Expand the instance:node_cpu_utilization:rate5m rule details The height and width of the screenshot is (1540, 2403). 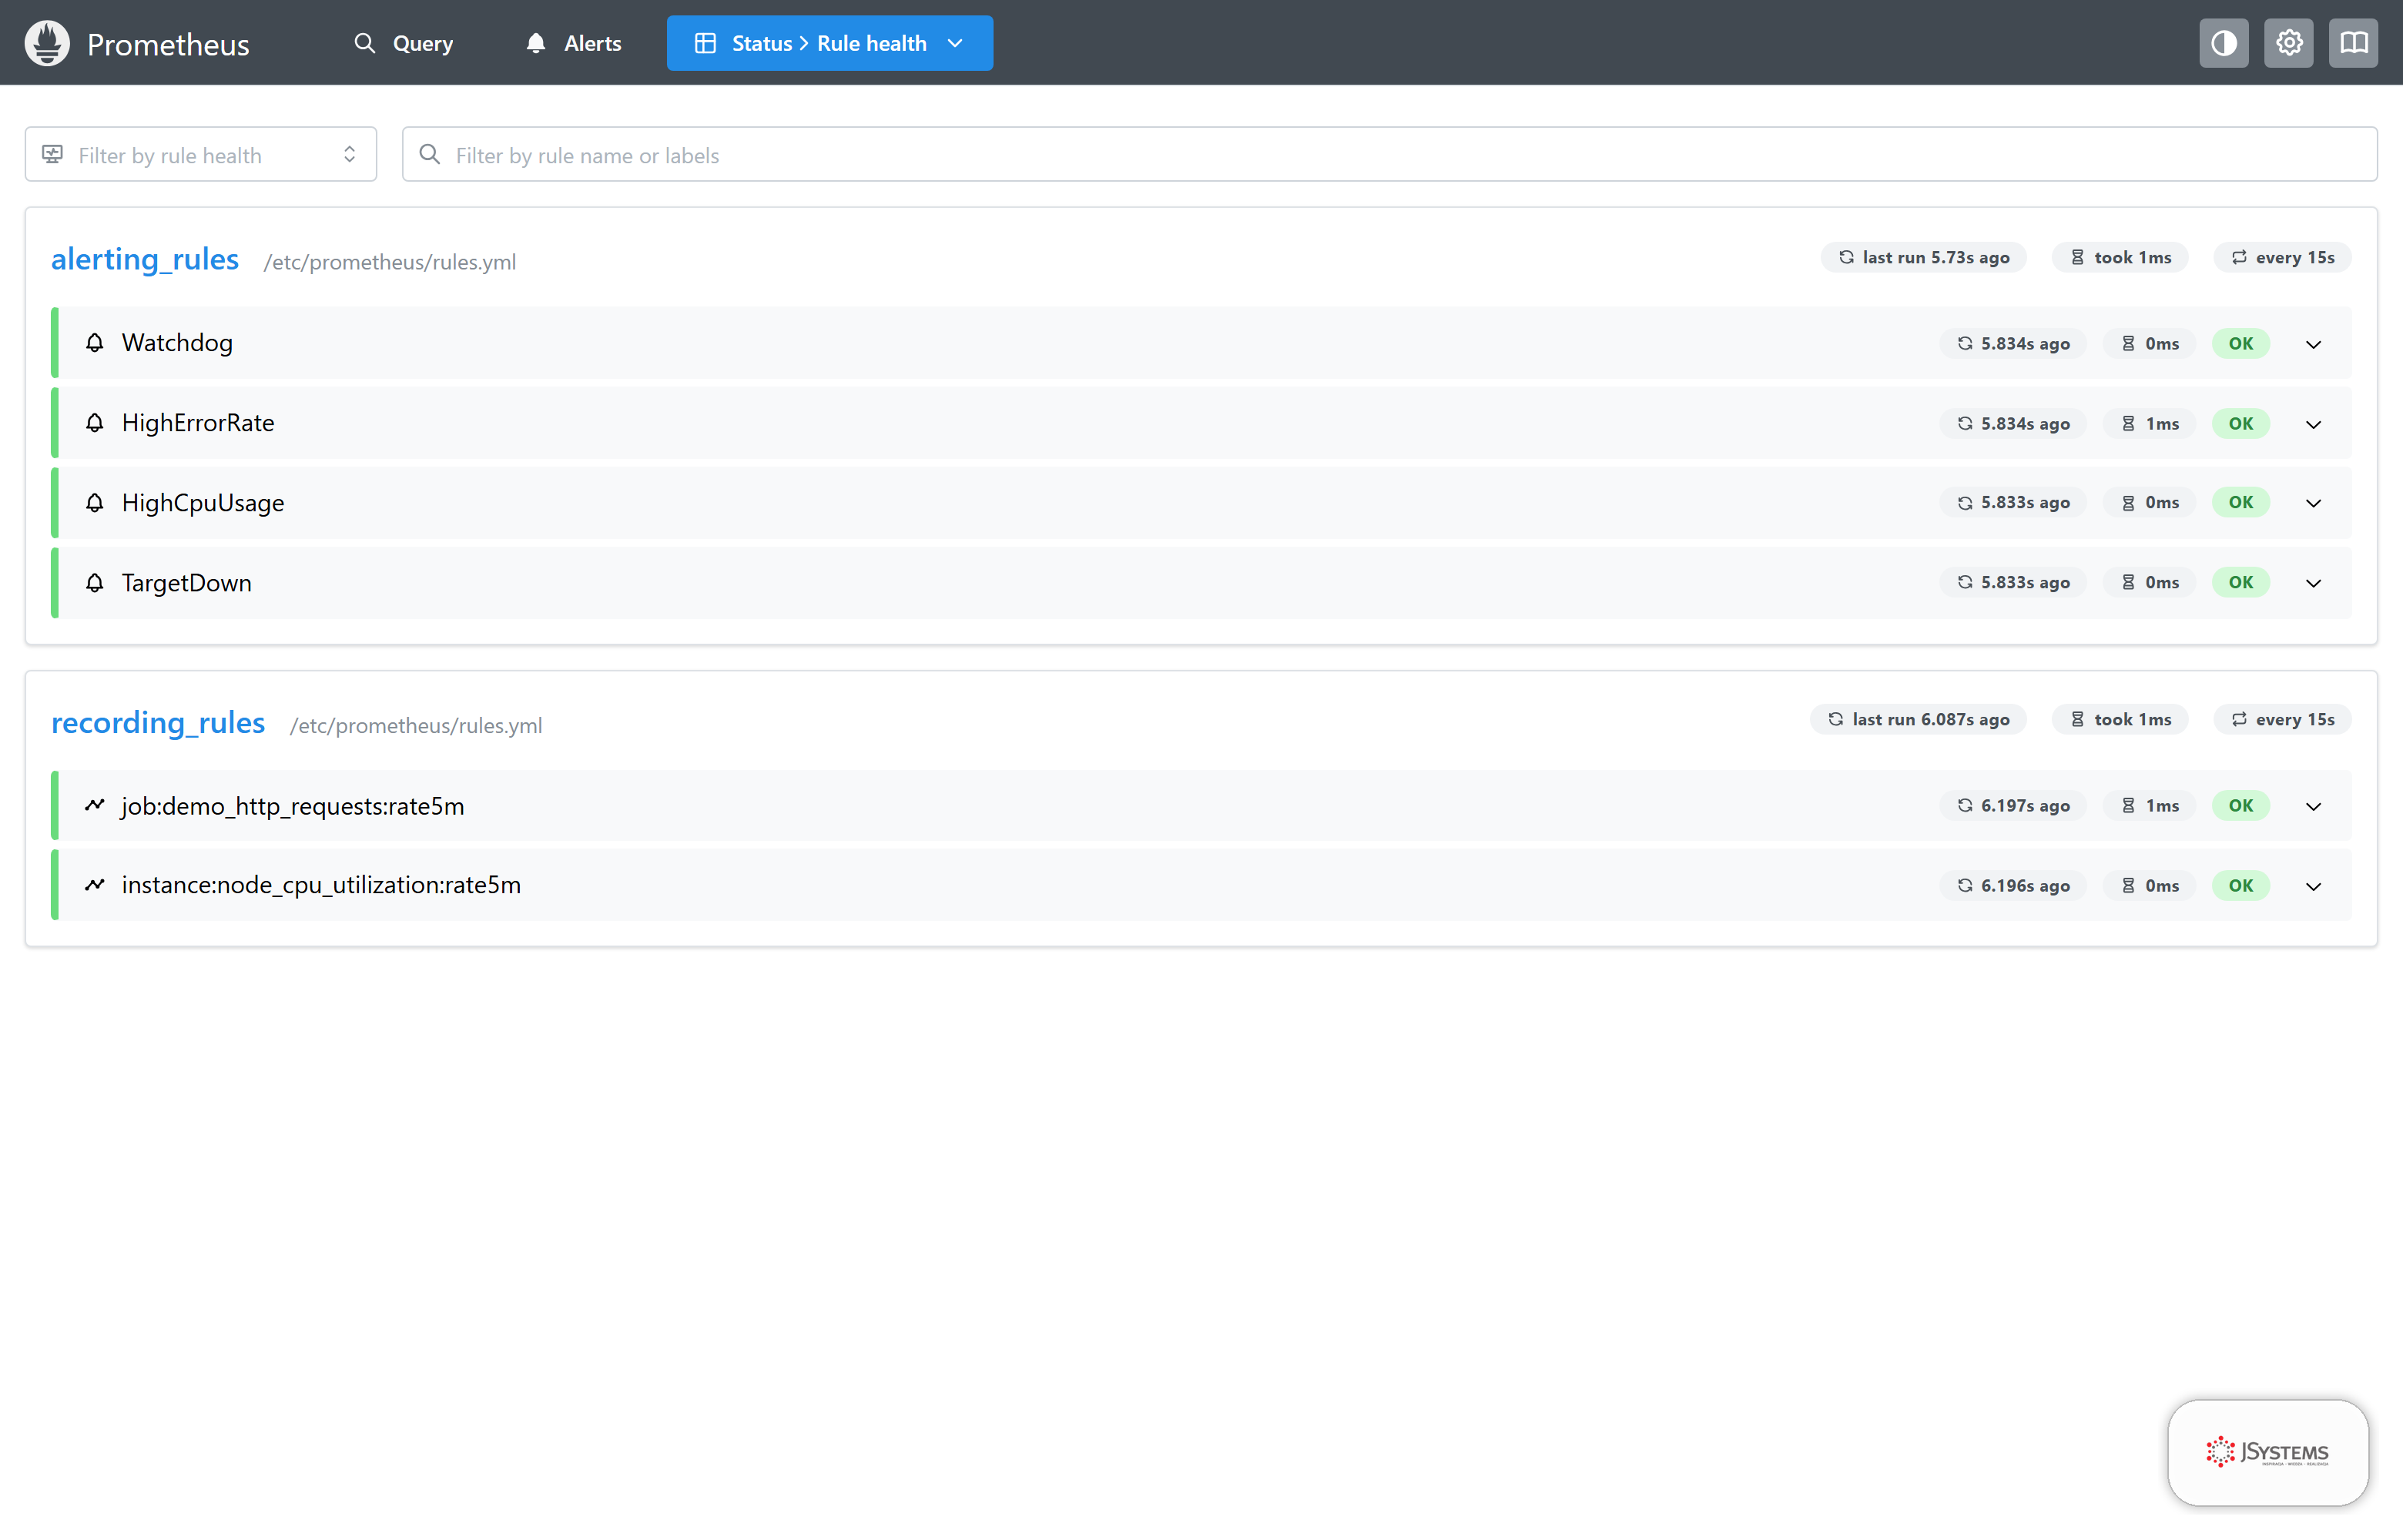(2313, 886)
